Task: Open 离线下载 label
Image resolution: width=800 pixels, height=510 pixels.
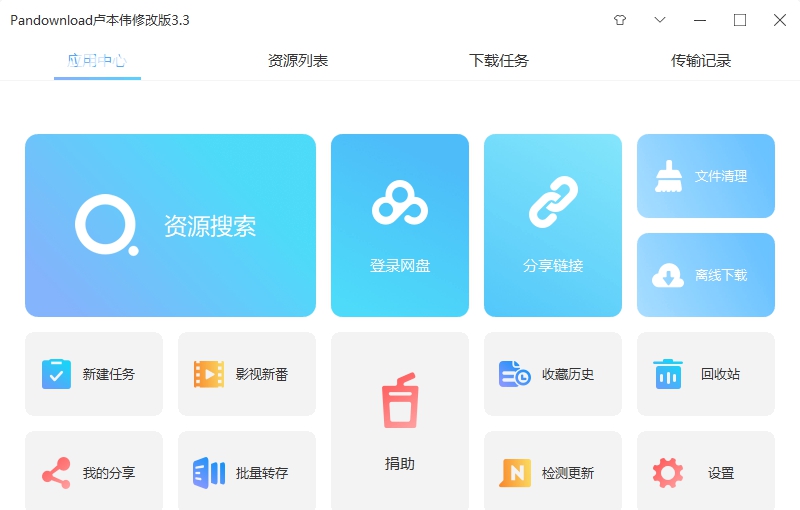Action: [721, 275]
